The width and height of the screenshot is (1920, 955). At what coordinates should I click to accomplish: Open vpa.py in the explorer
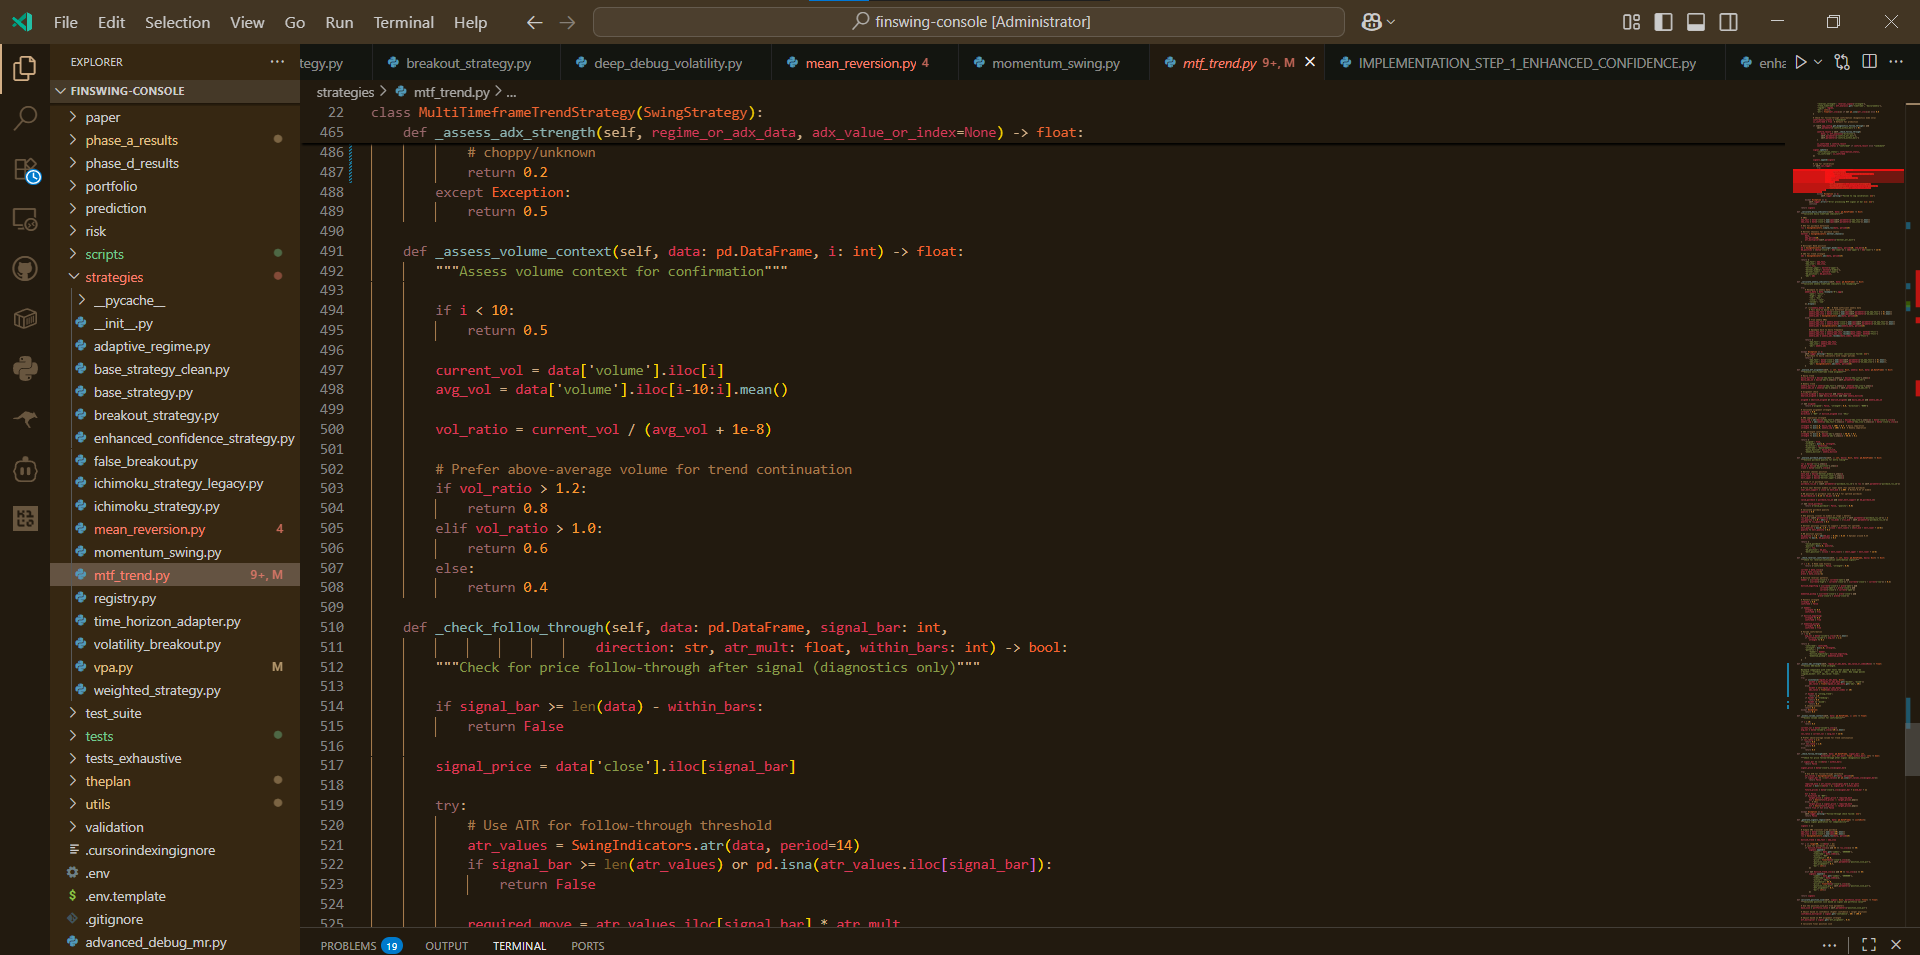coord(113,667)
